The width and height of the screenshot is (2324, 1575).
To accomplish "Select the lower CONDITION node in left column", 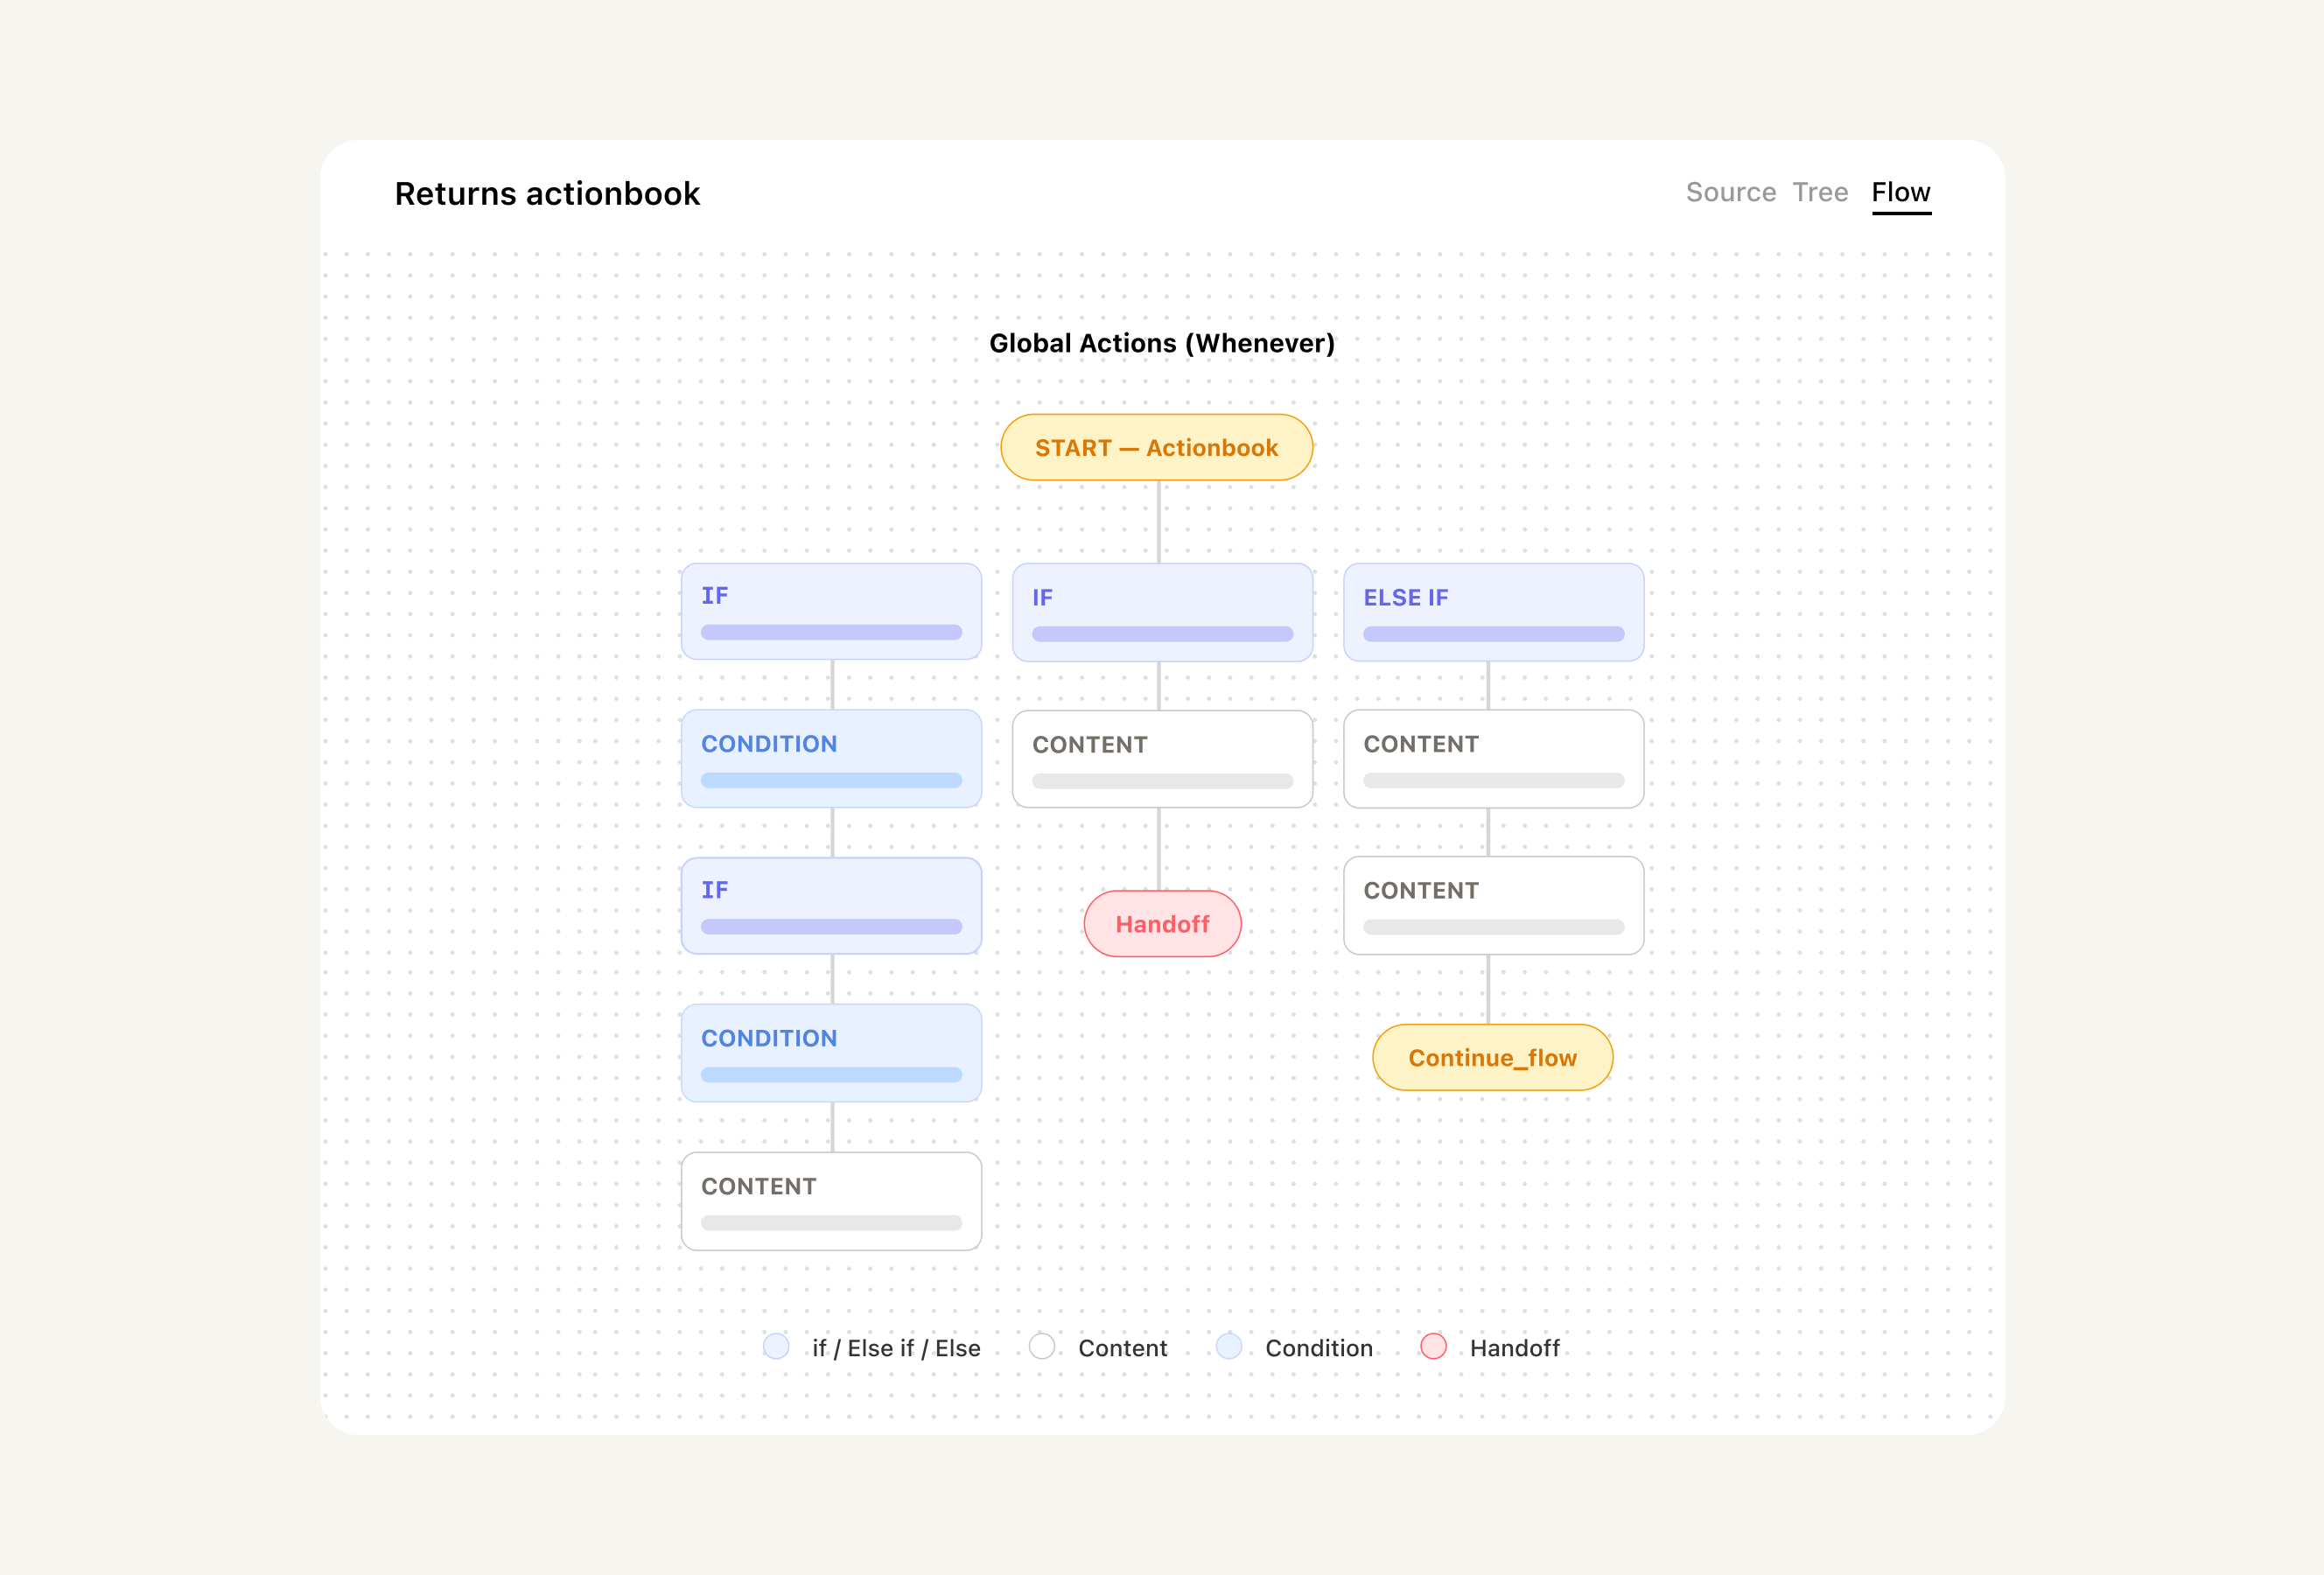I will 832,1053.
